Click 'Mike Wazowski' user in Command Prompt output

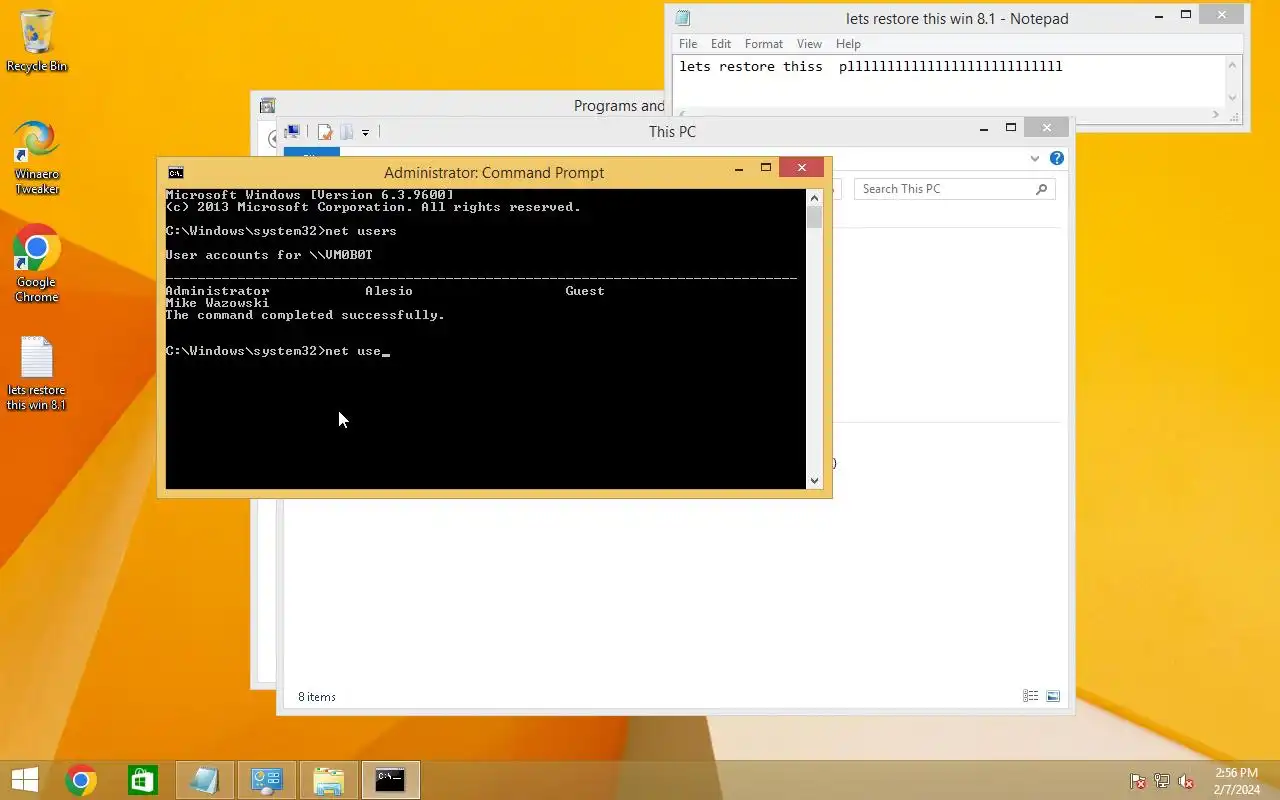217,303
